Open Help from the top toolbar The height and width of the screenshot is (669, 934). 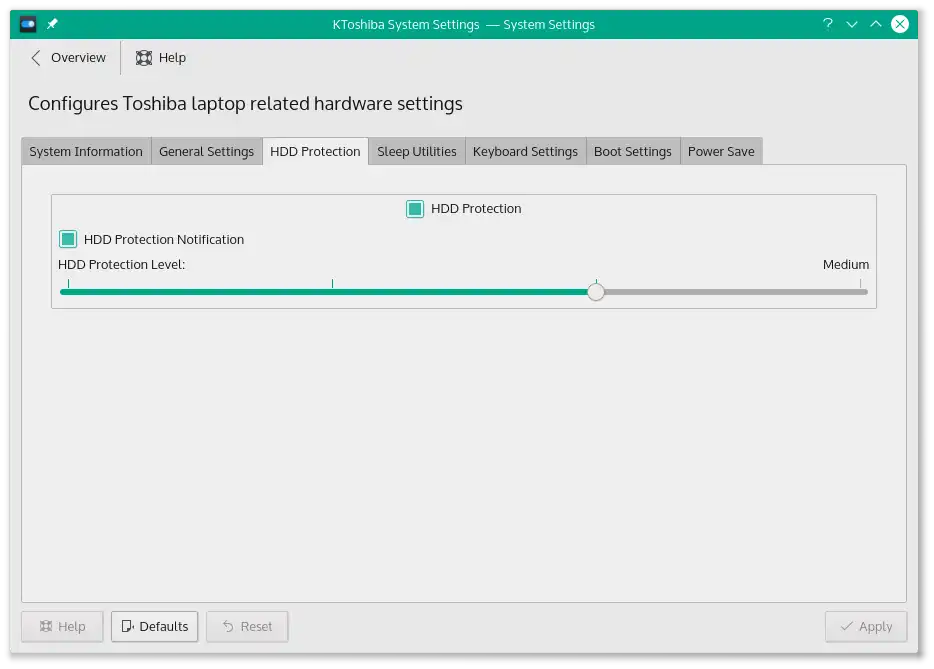pyautogui.click(x=161, y=58)
